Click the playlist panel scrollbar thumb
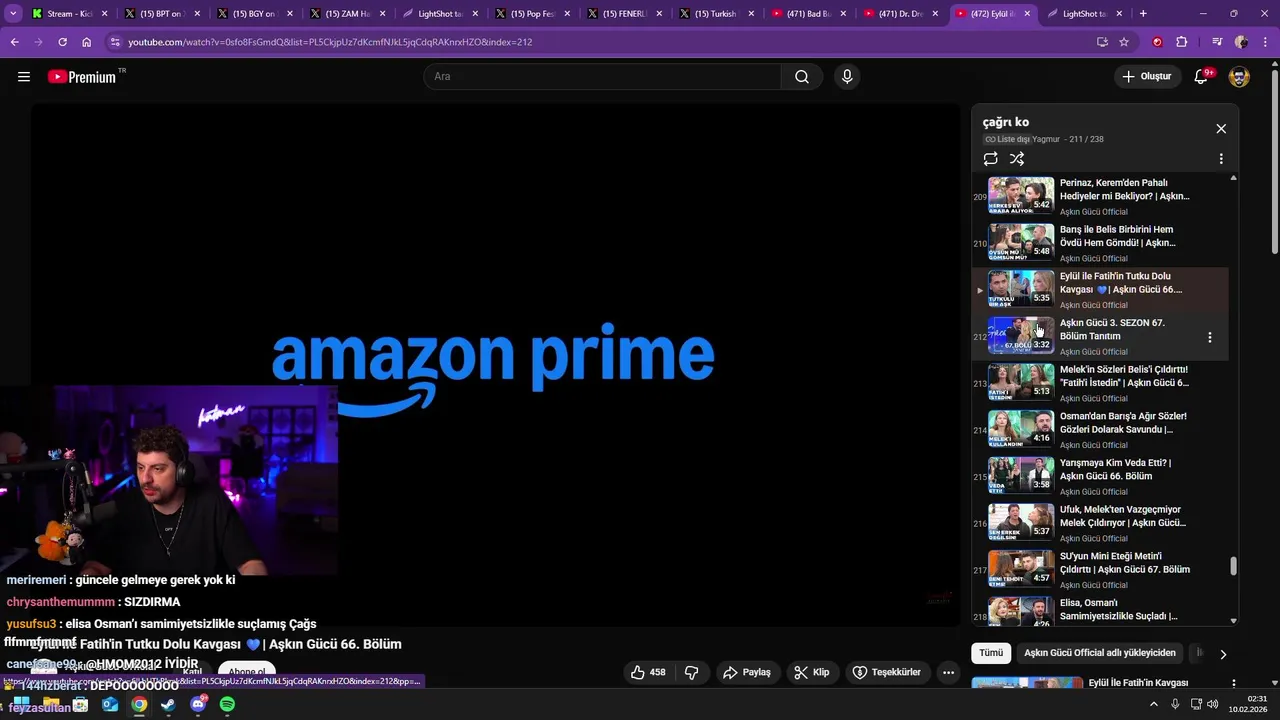The height and width of the screenshot is (720, 1280). click(x=1233, y=566)
